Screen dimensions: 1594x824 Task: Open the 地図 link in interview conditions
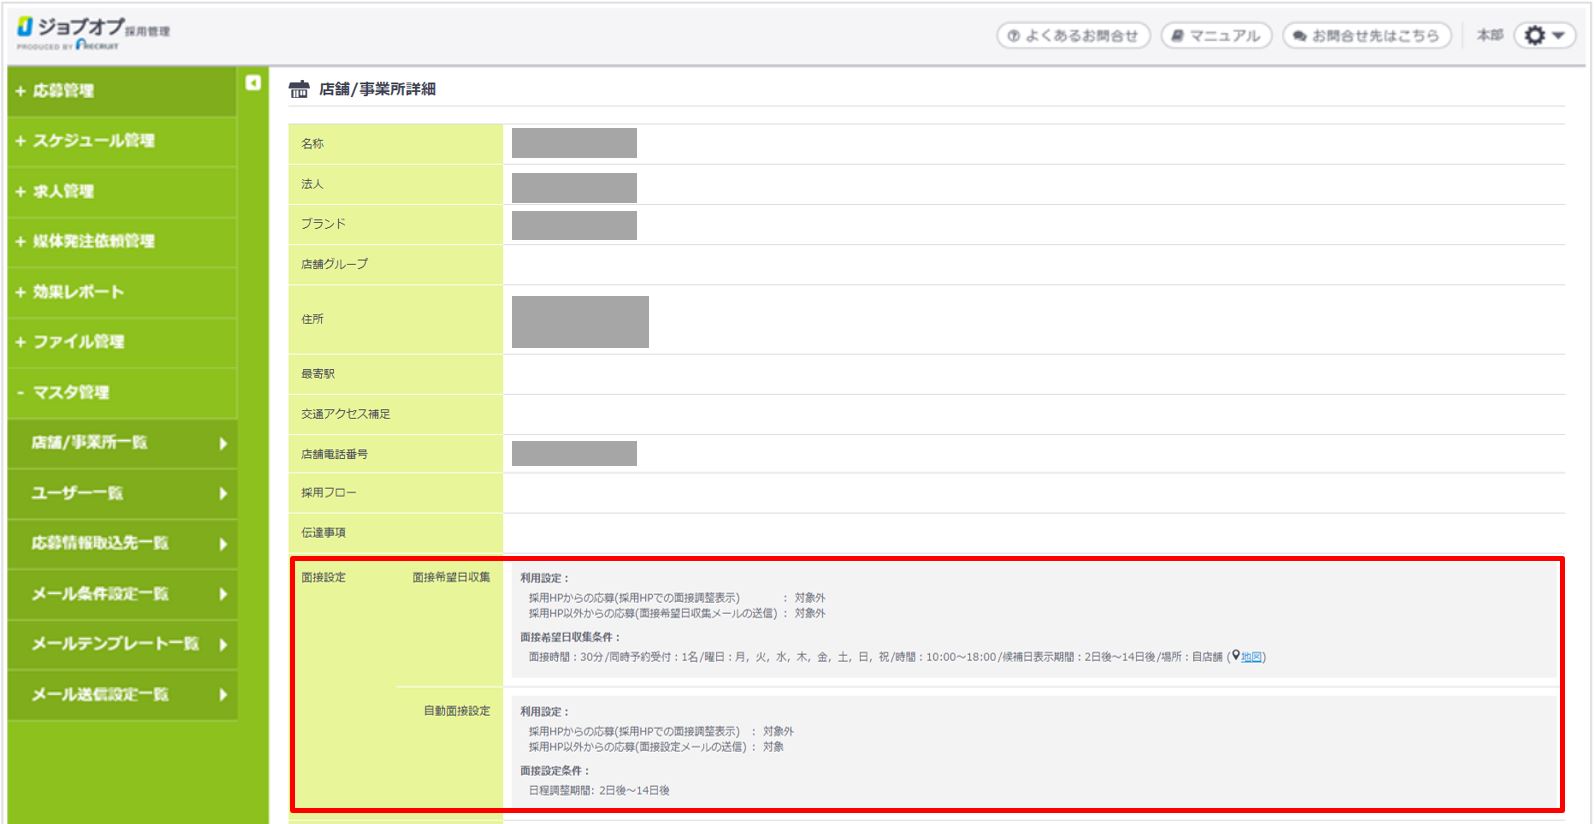(1251, 657)
